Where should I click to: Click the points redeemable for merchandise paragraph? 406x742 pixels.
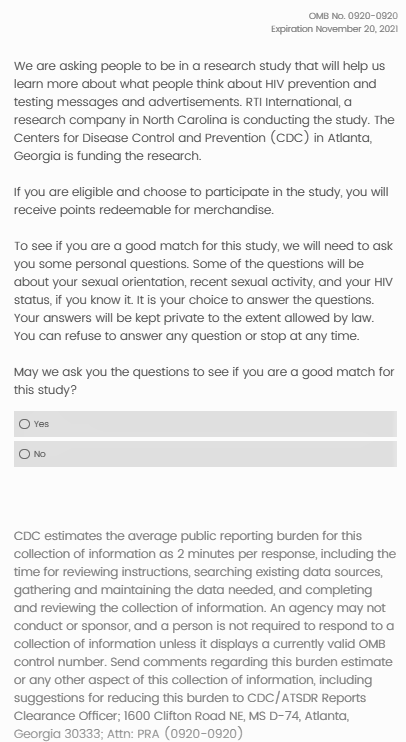[x=201, y=201]
